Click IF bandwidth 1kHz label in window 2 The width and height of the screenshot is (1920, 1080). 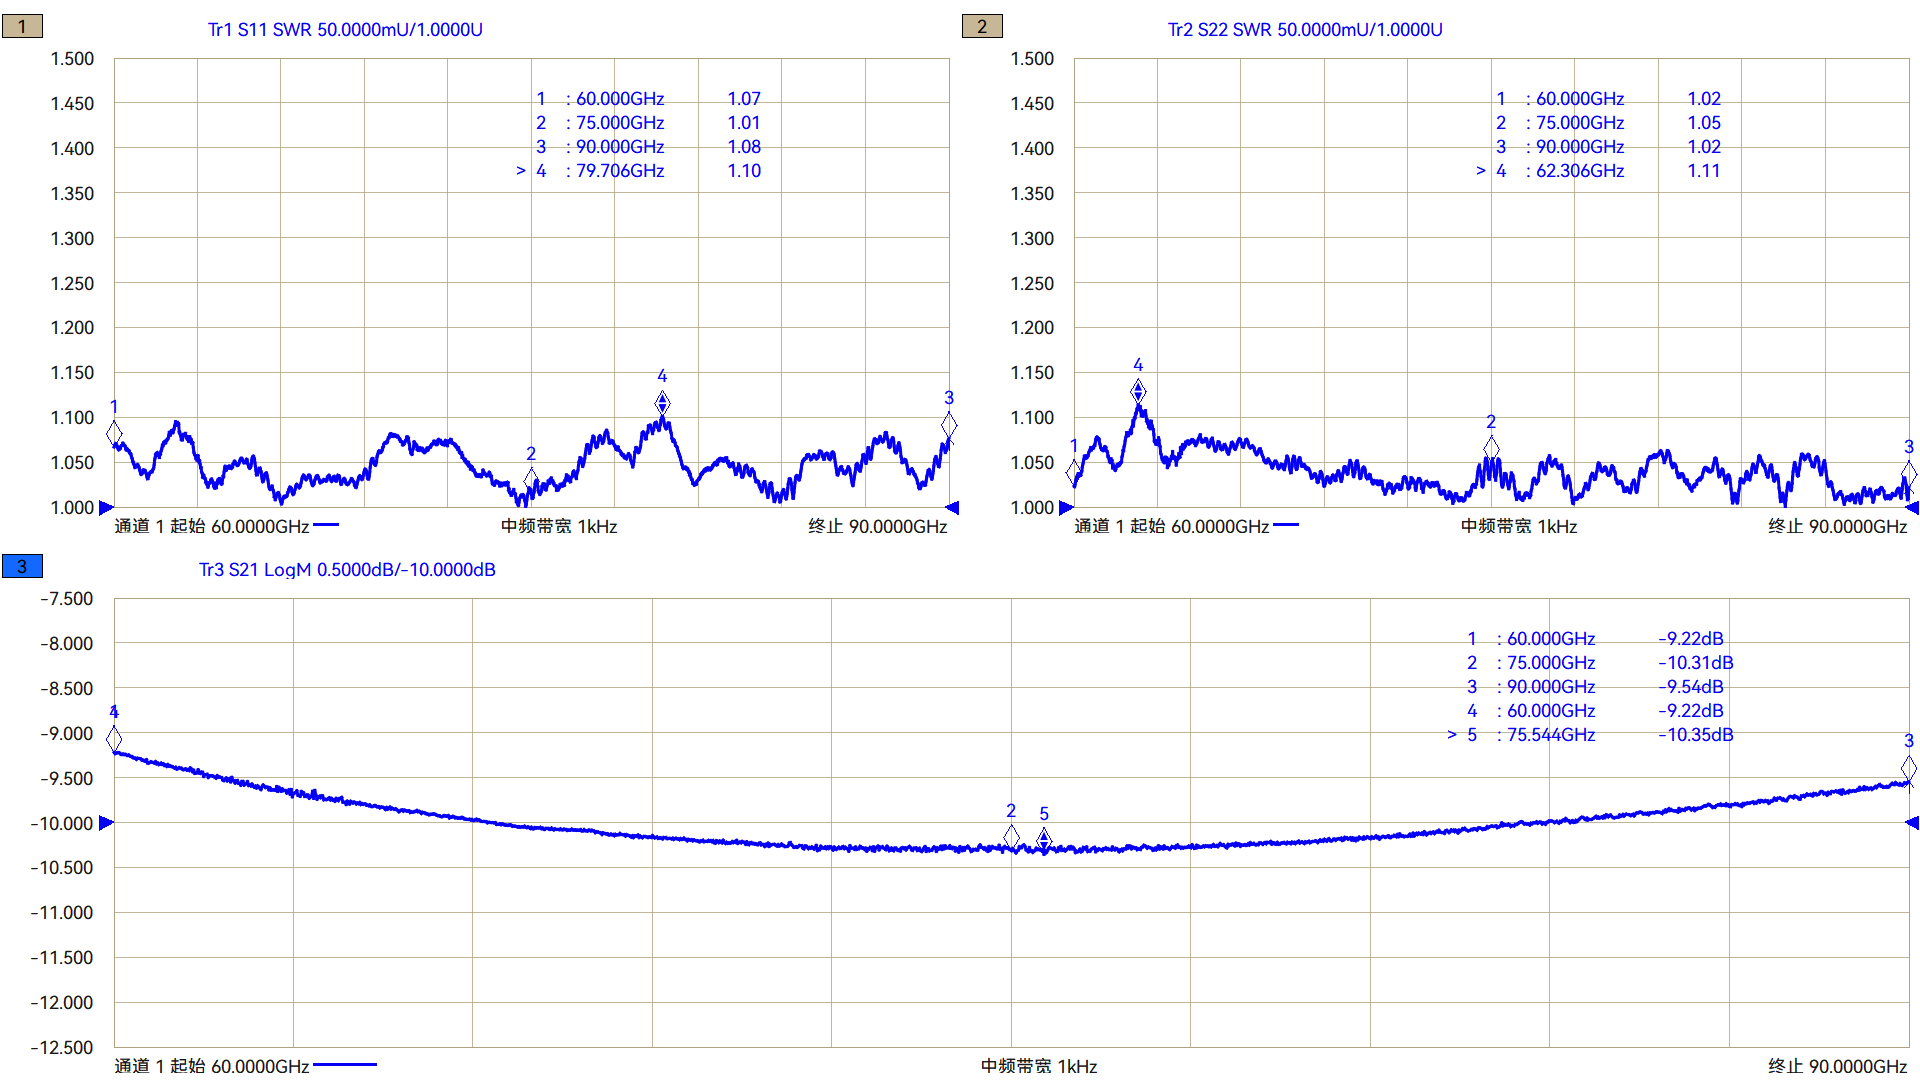coord(1518,527)
